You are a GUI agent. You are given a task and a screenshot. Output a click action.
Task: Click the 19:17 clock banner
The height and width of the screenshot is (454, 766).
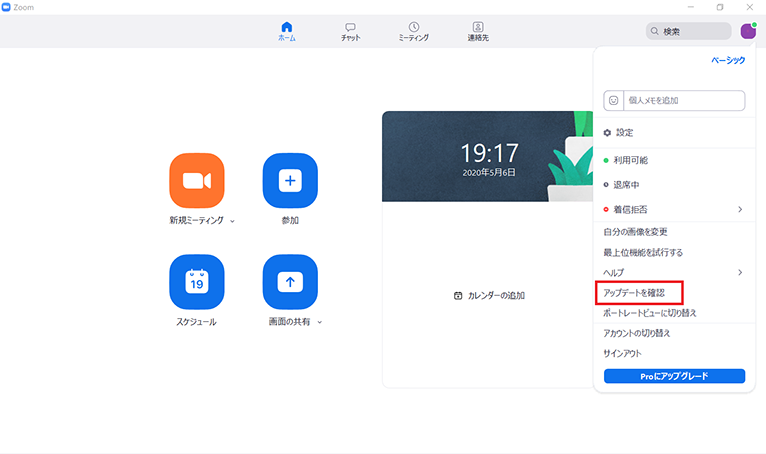(487, 156)
